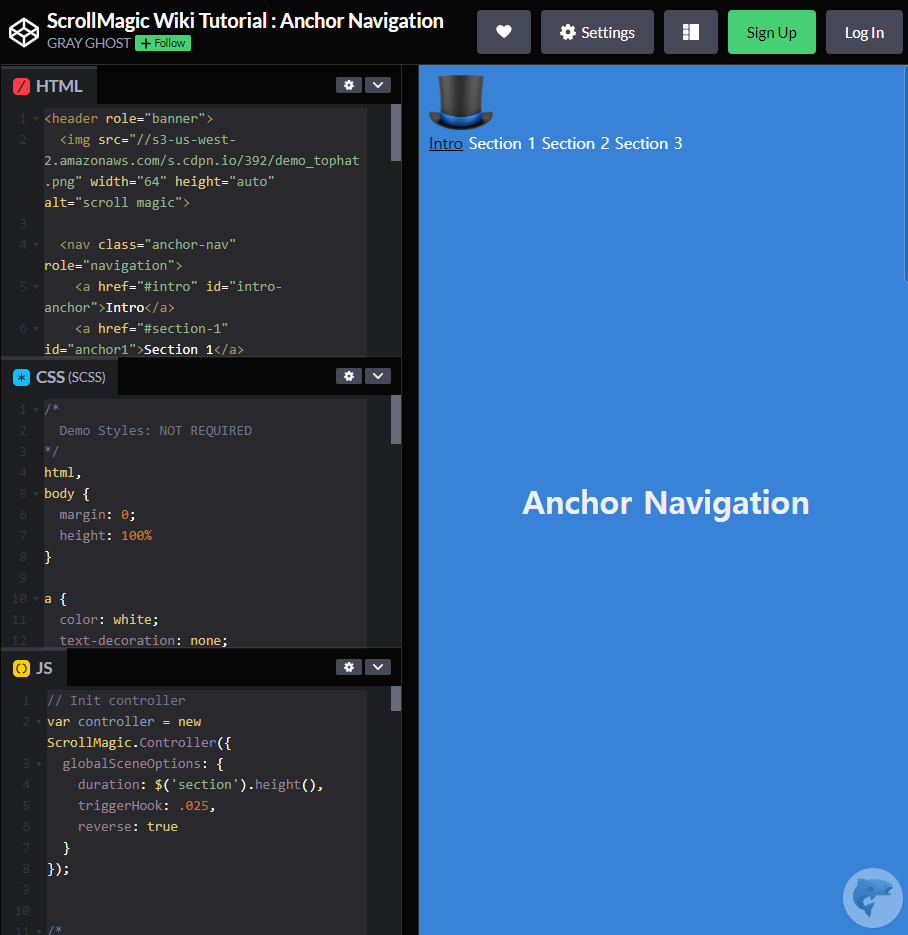The width and height of the screenshot is (908, 935).
Task: Fold JS line 3 globalSceneOptions block
Action: pos(39,764)
